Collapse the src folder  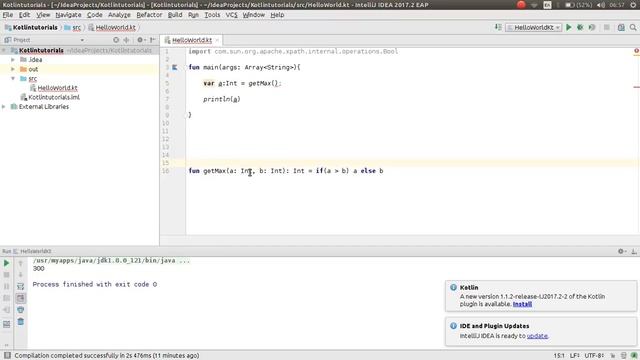coord(13,78)
